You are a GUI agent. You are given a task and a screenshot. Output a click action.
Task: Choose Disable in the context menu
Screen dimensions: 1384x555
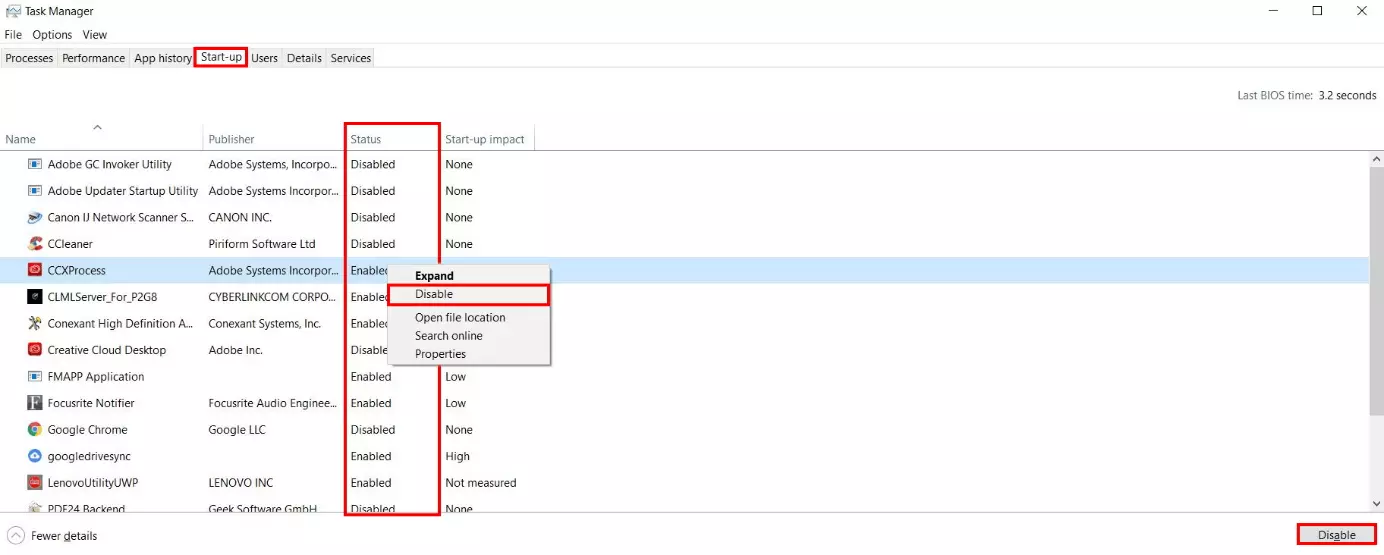click(469, 294)
